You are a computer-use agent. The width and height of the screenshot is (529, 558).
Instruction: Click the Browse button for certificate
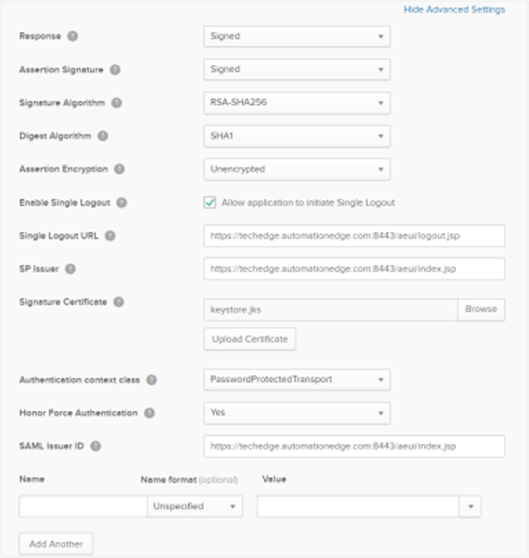coord(481,309)
